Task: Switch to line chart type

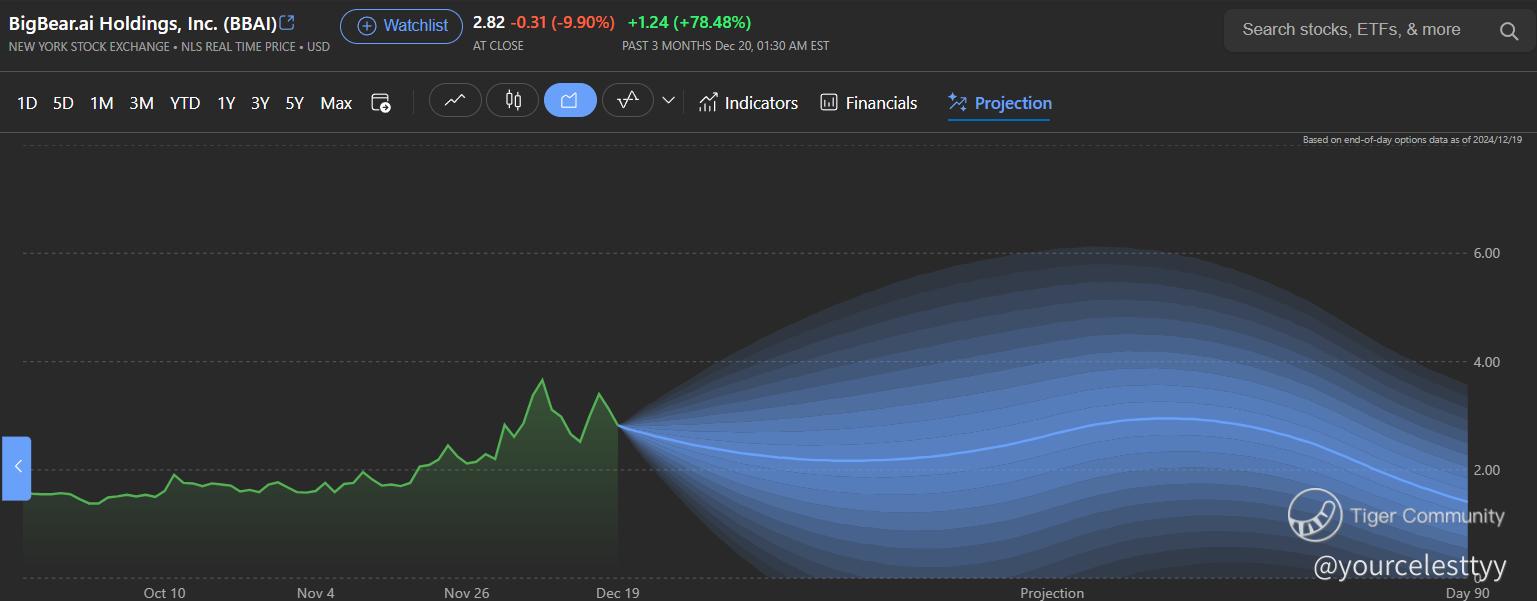Action: [x=455, y=100]
